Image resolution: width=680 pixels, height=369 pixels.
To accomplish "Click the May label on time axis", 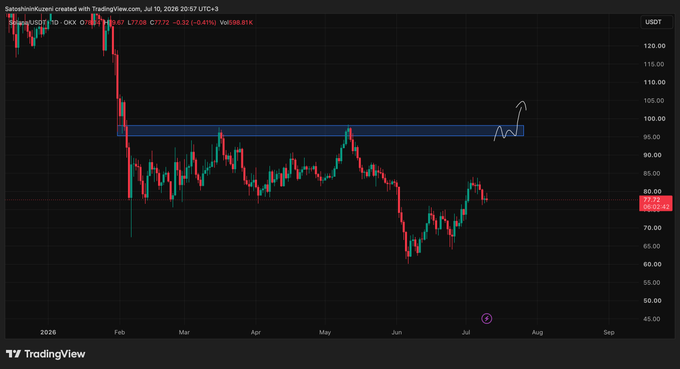I will coord(325,332).
